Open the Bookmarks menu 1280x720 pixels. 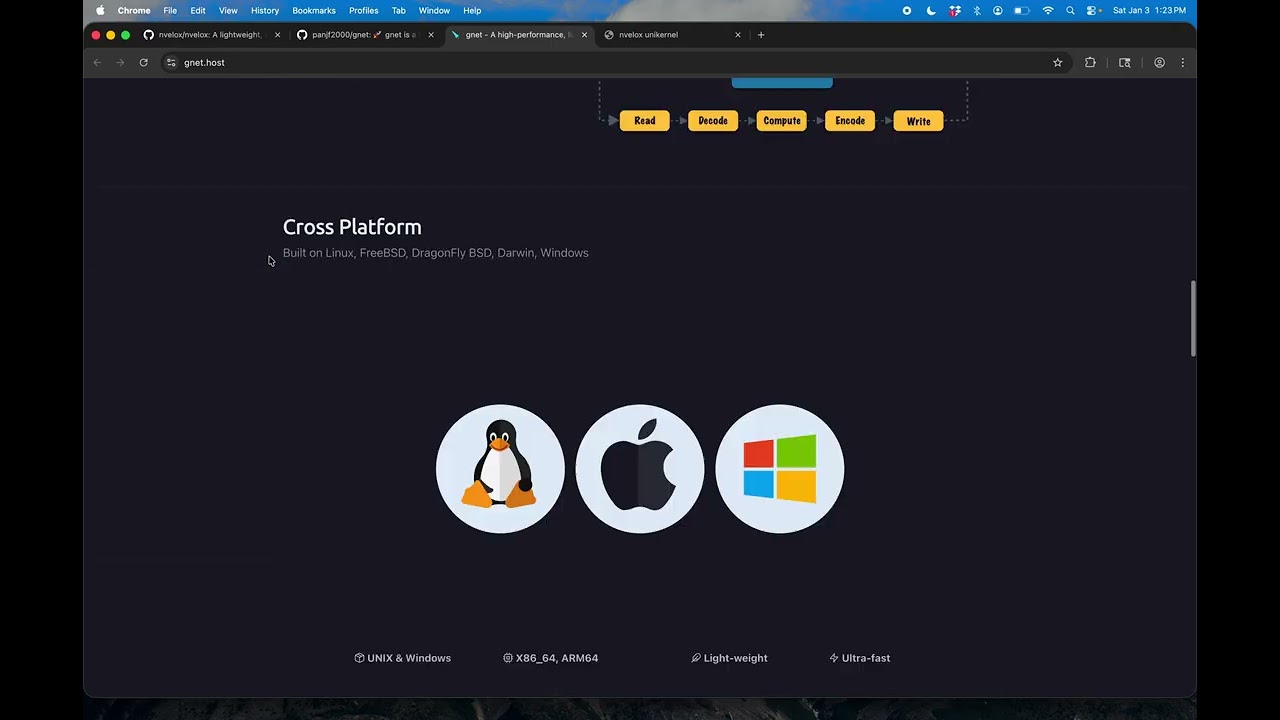tap(314, 10)
